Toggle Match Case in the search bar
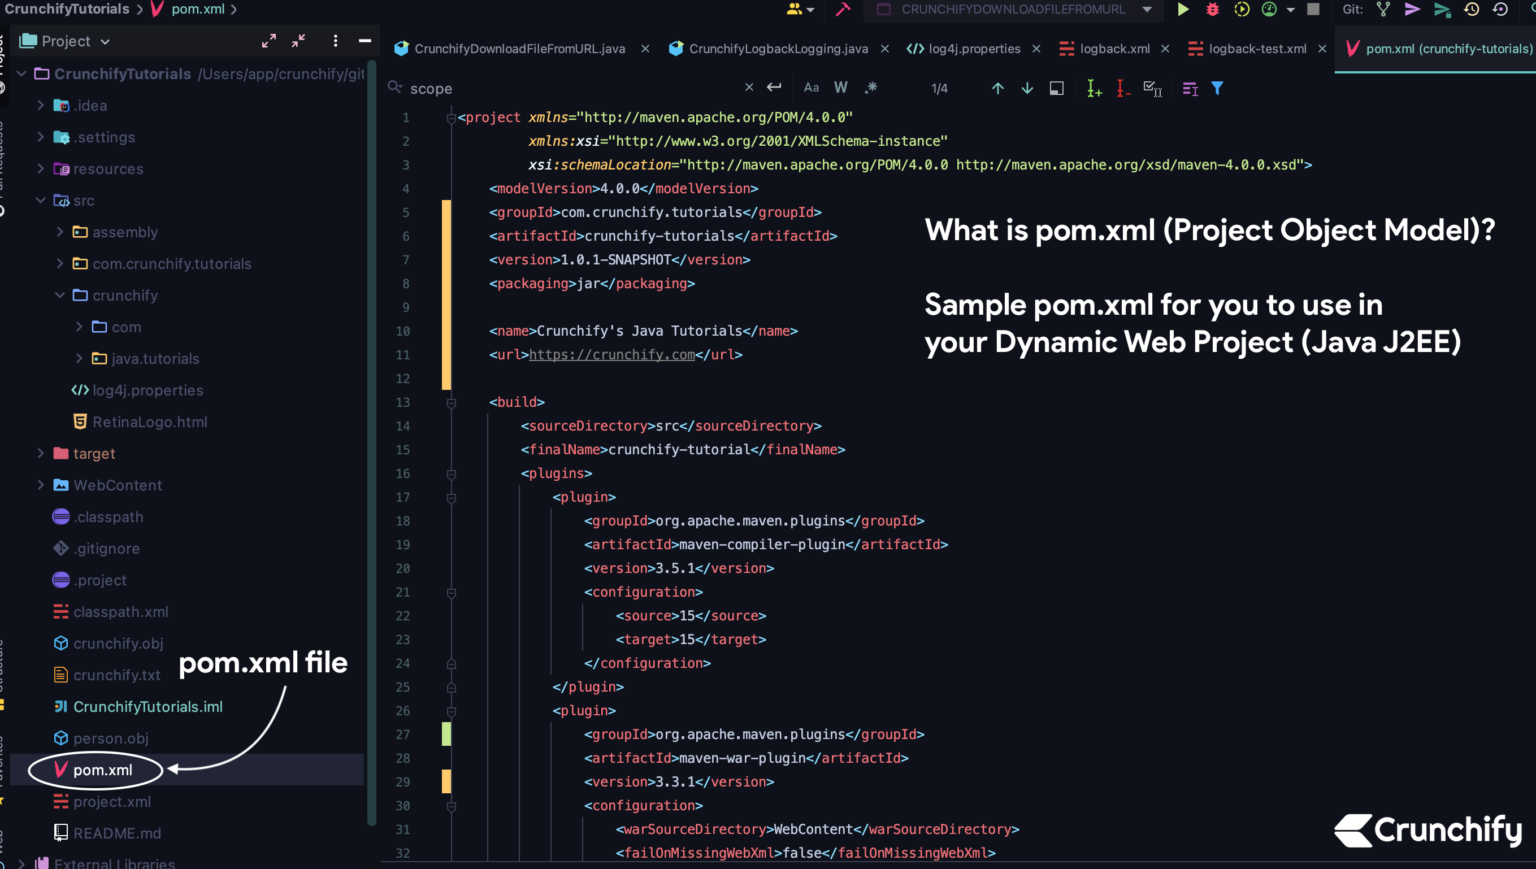This screenshot has width=1536, height=869. 811,88
